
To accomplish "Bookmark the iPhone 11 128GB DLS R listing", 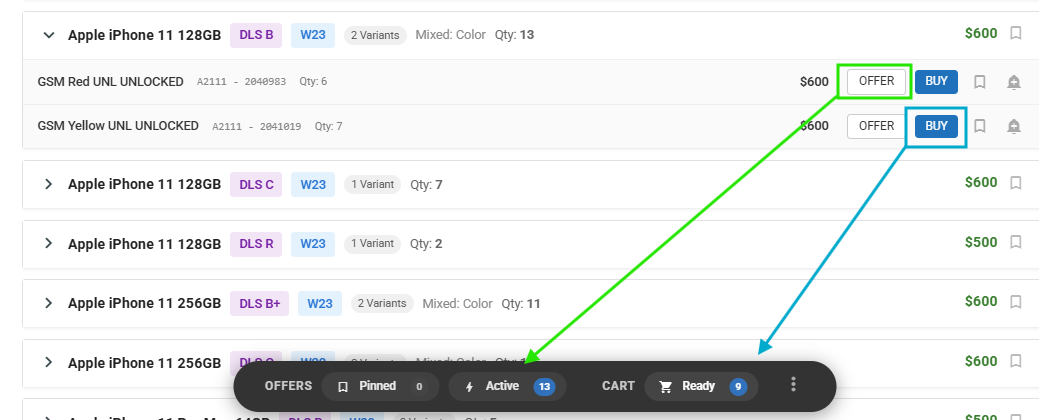I will tap(1015, 242).
